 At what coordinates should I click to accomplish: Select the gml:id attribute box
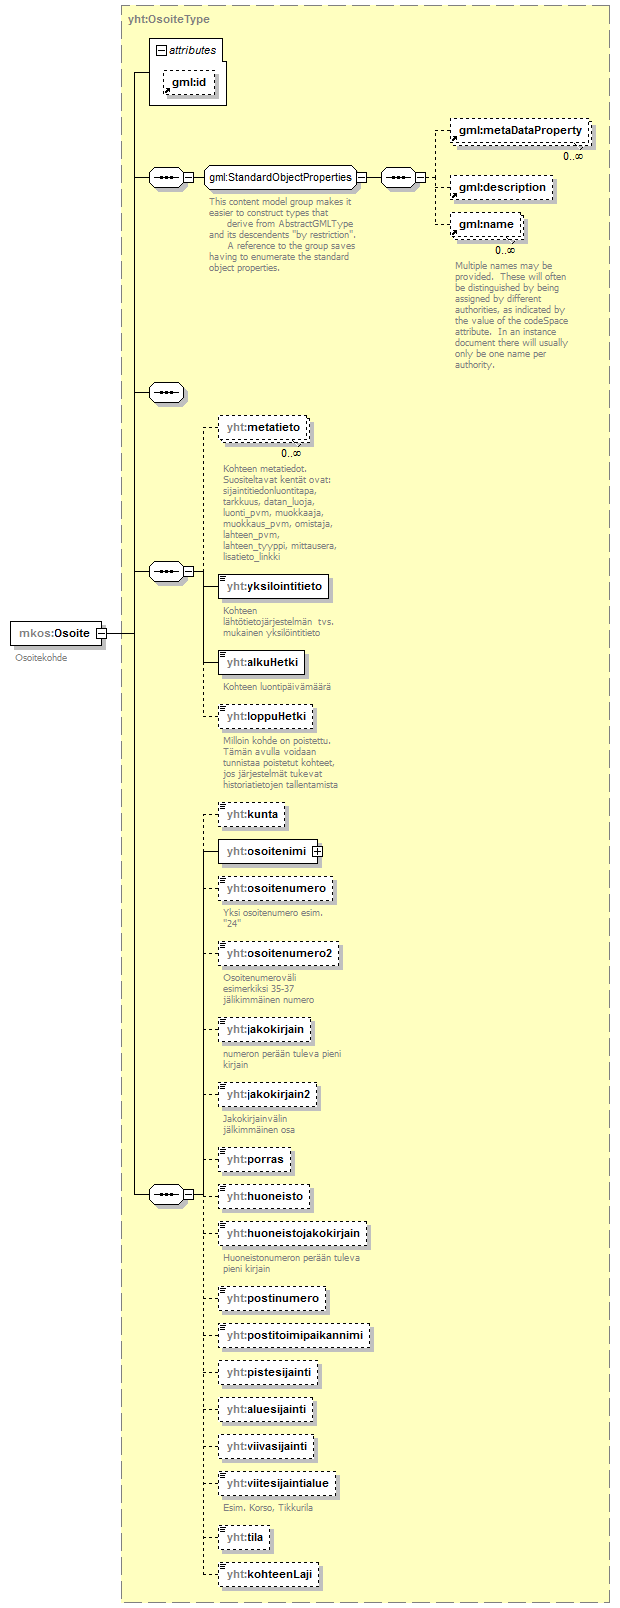click(188, 83)
